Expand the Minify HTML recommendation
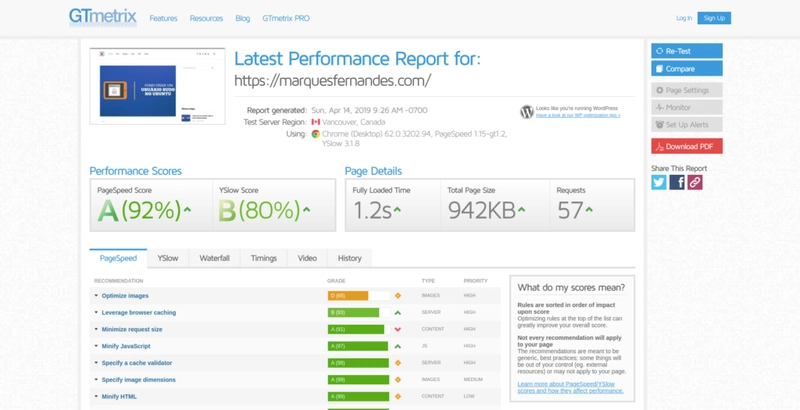800x410 pixels. pyautogui.click(x=119, y=397)
